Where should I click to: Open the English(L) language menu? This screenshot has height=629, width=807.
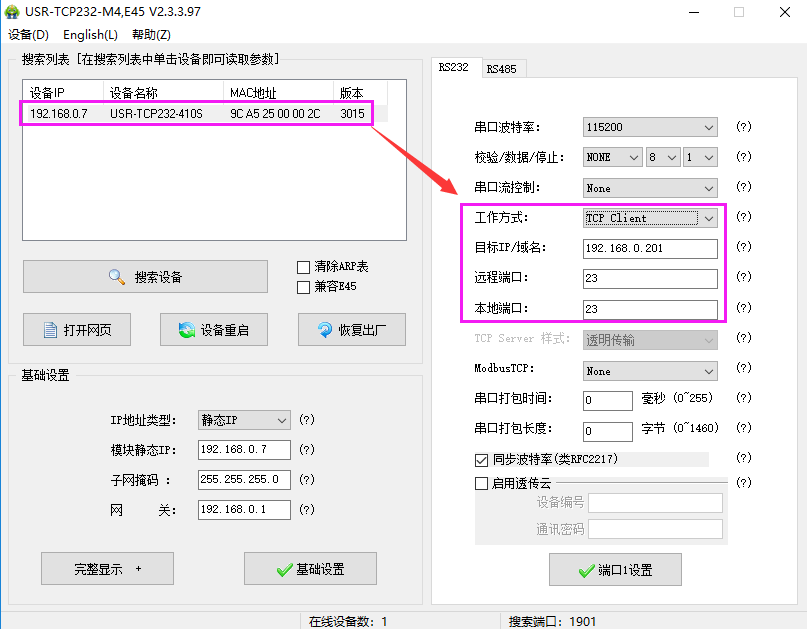click(90, 34)
